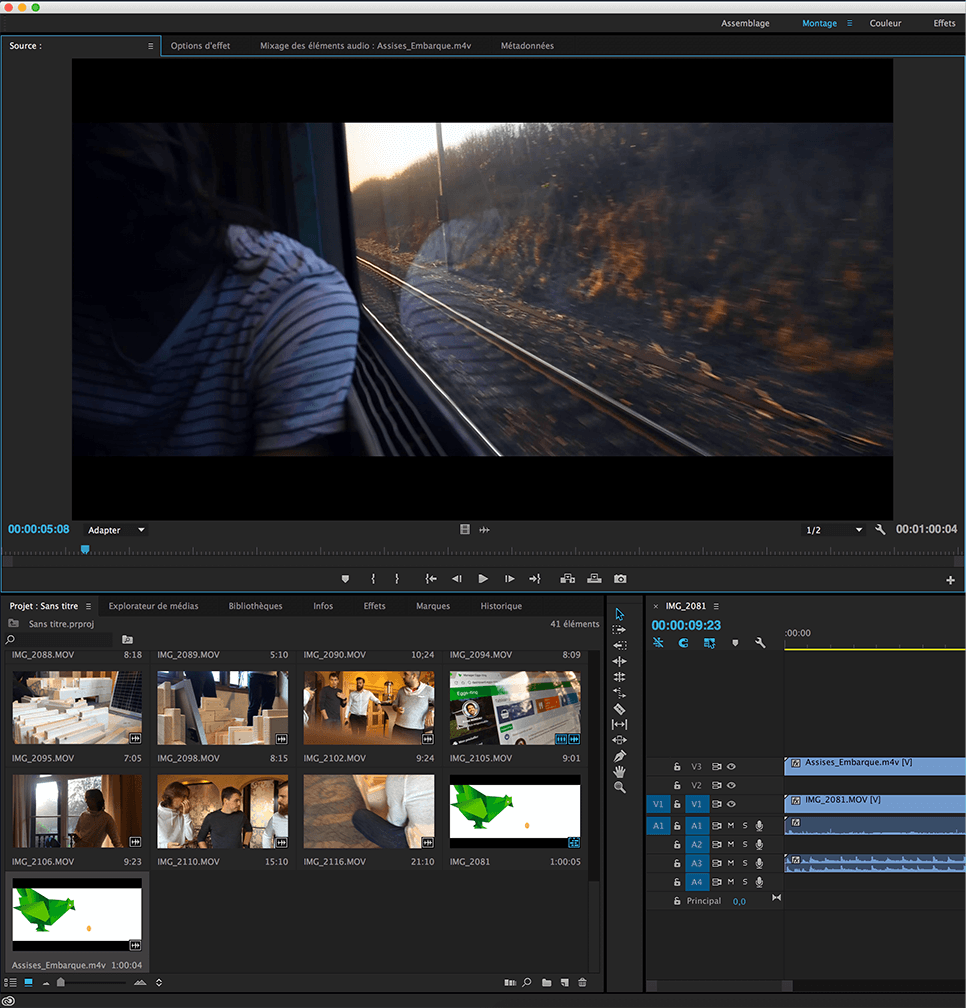
Task: Click the 00:00:09:23 timeline timecode
Action: [x=686, y=625]
